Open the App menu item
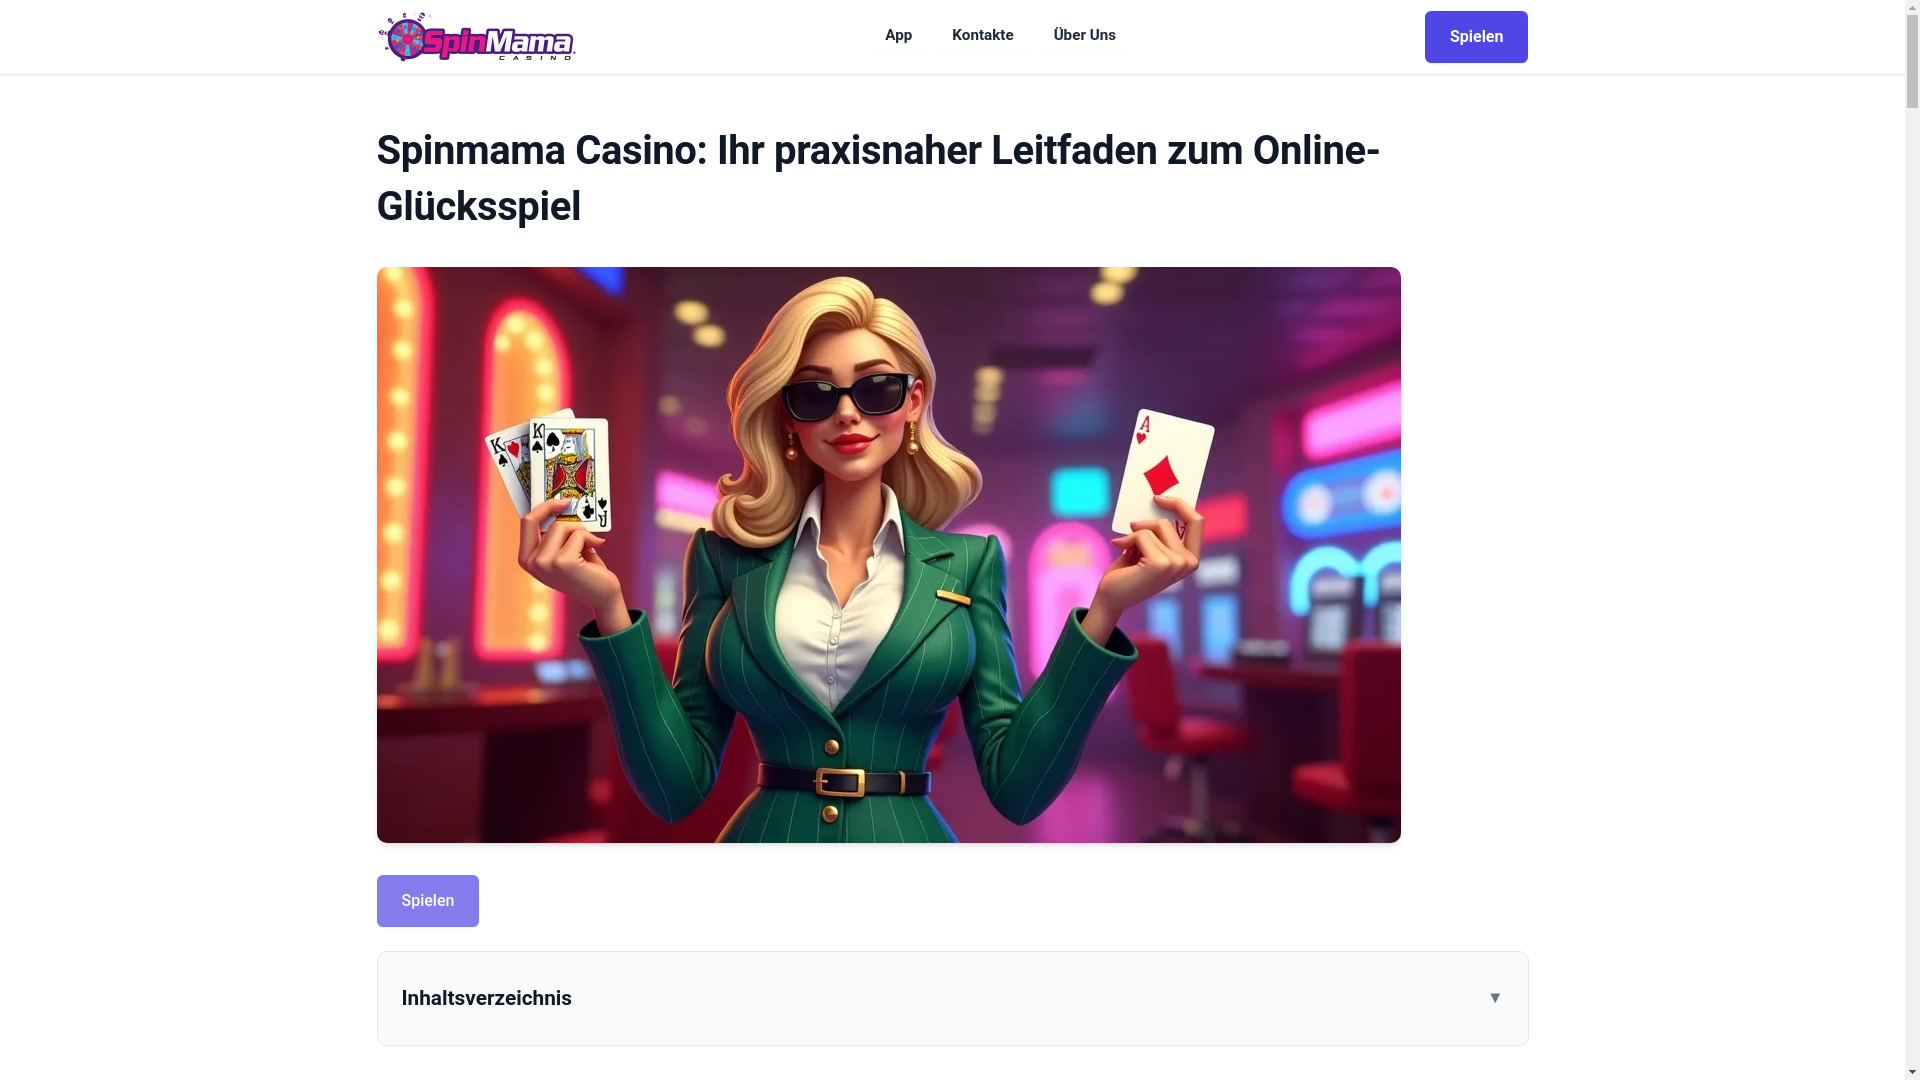This screenshot has height=1080, width=1920. click(898, 35)
